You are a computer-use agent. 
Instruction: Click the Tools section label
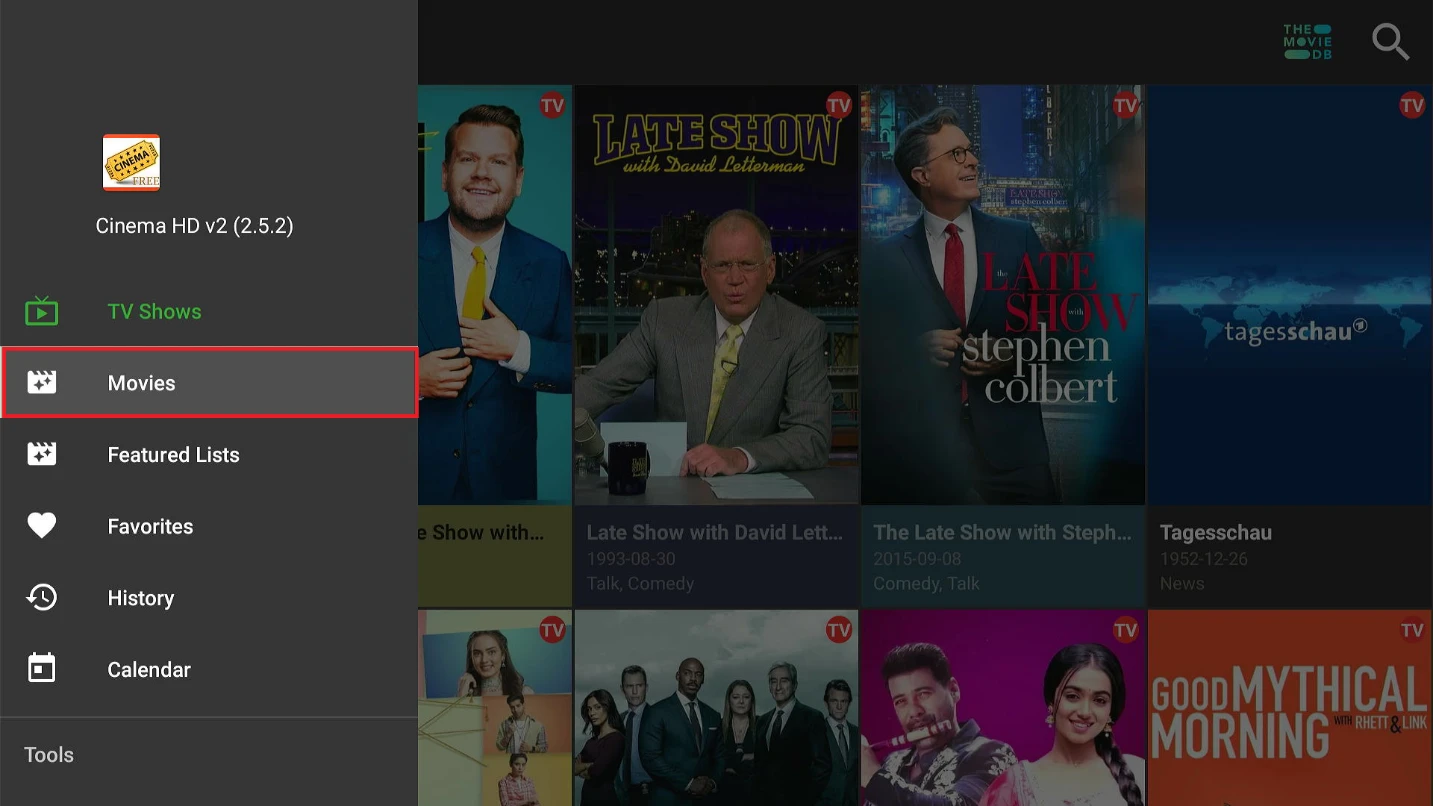click(x=49, y=755)
